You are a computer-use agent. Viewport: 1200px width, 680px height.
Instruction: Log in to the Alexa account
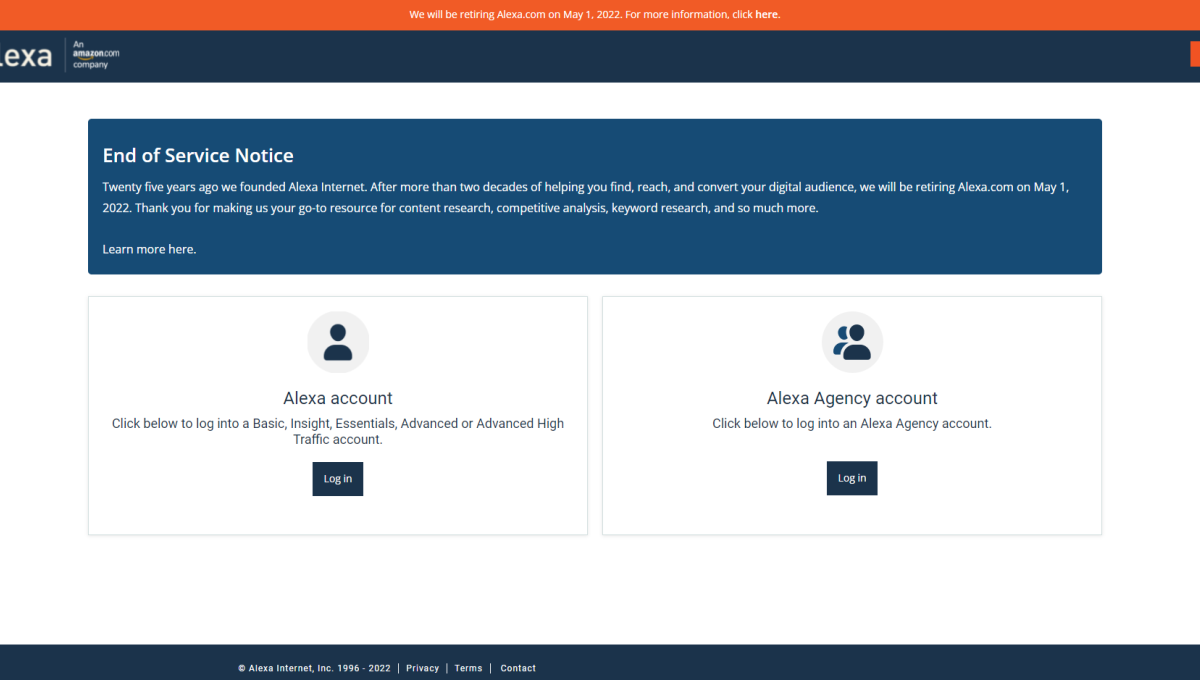[x=338, y=479]
